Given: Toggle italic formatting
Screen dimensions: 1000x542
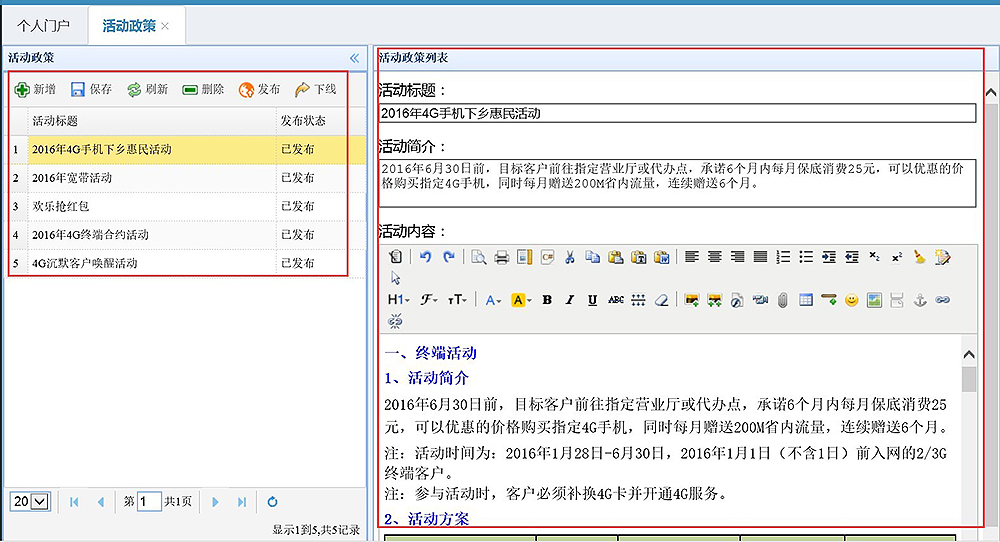Looking at the screenshot, I should click(x=570, y=300).
